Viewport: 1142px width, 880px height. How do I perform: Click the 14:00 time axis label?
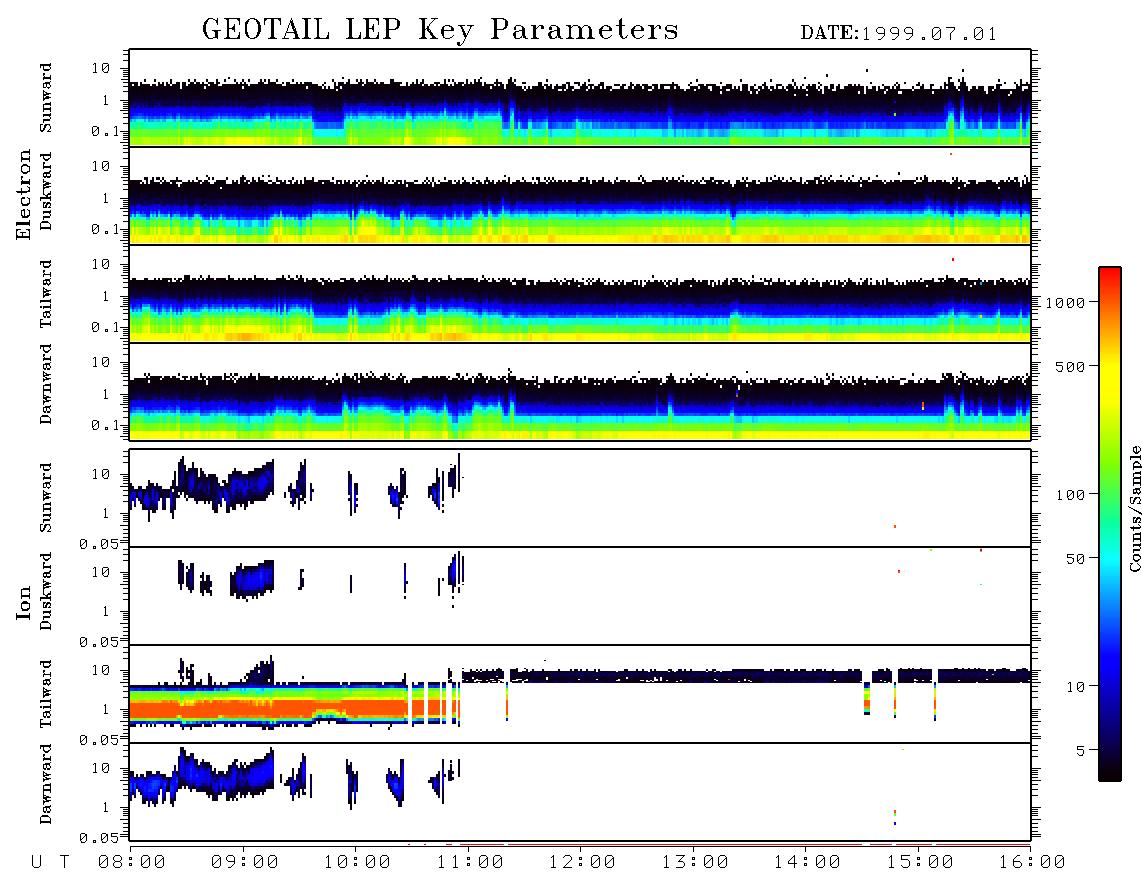pos(807,863)
